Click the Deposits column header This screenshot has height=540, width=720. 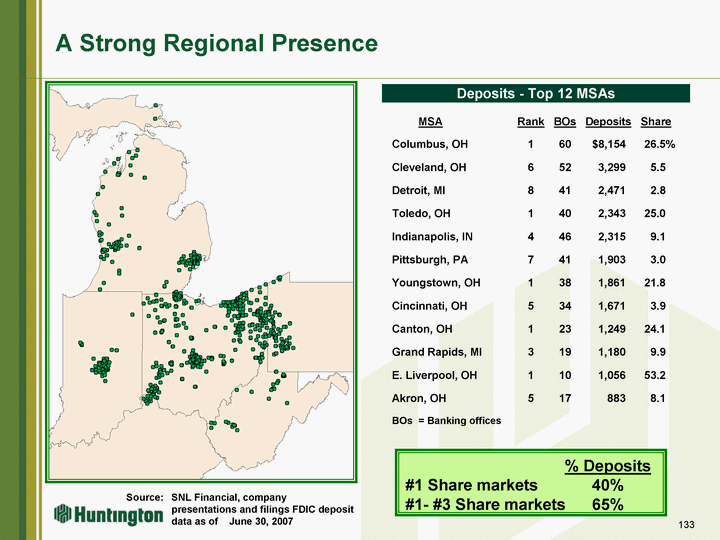pyautogui.click(x=608, y=122)
